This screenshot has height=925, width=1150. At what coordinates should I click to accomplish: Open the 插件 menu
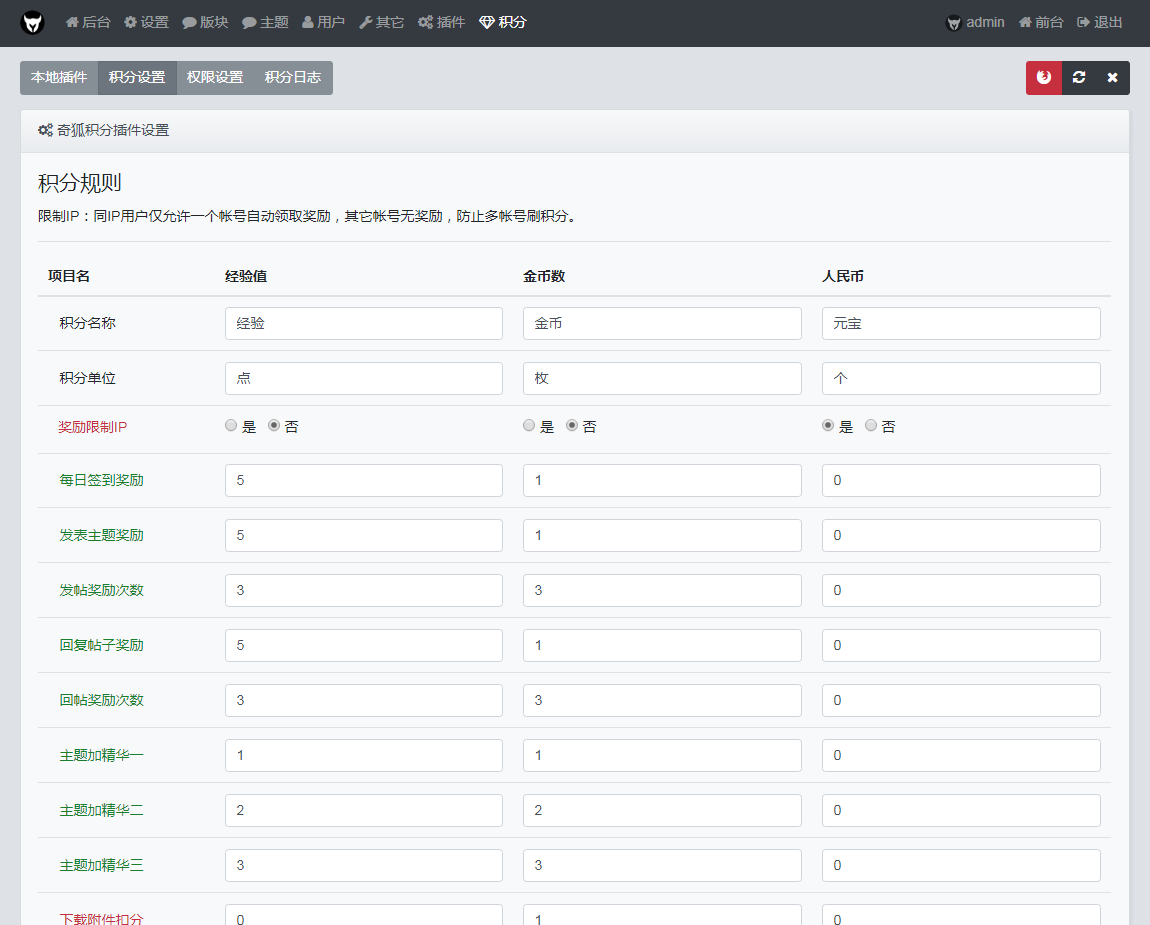pos(442,23)
